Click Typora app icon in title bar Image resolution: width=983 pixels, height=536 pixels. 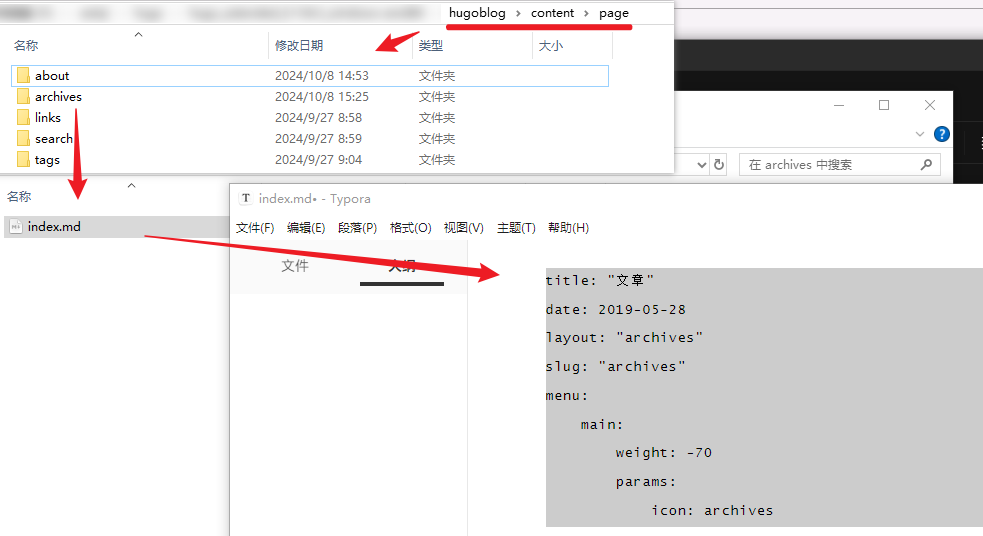tap(246, 199)
